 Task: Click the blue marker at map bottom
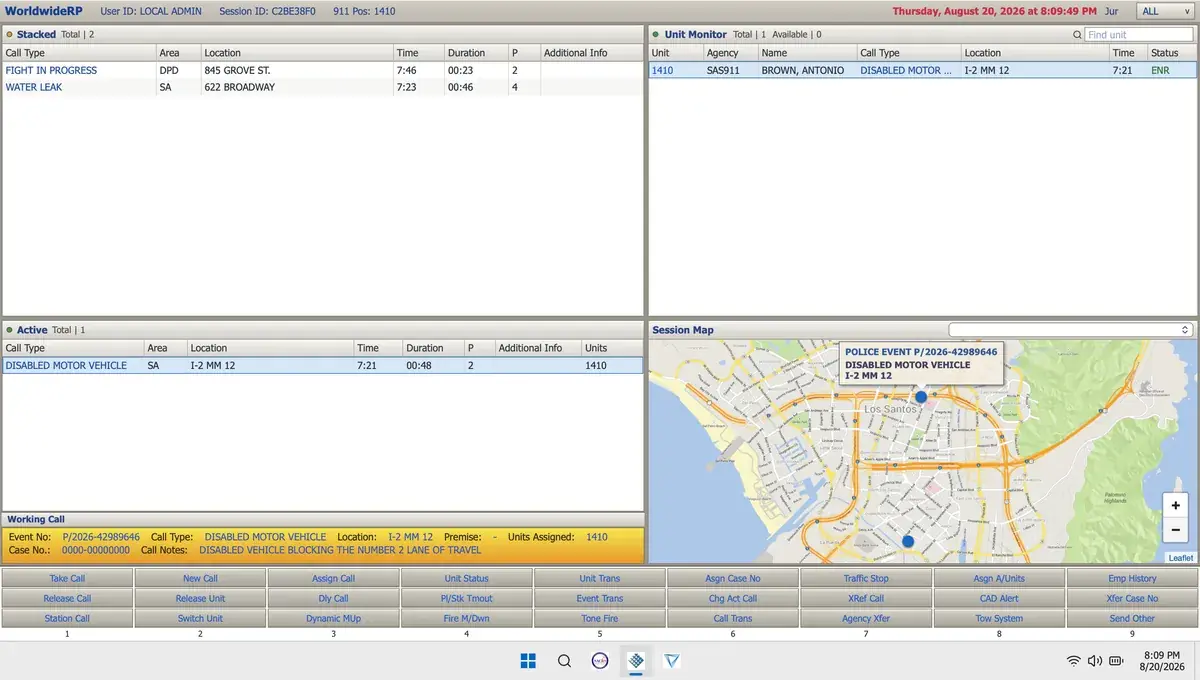point(908,541)
